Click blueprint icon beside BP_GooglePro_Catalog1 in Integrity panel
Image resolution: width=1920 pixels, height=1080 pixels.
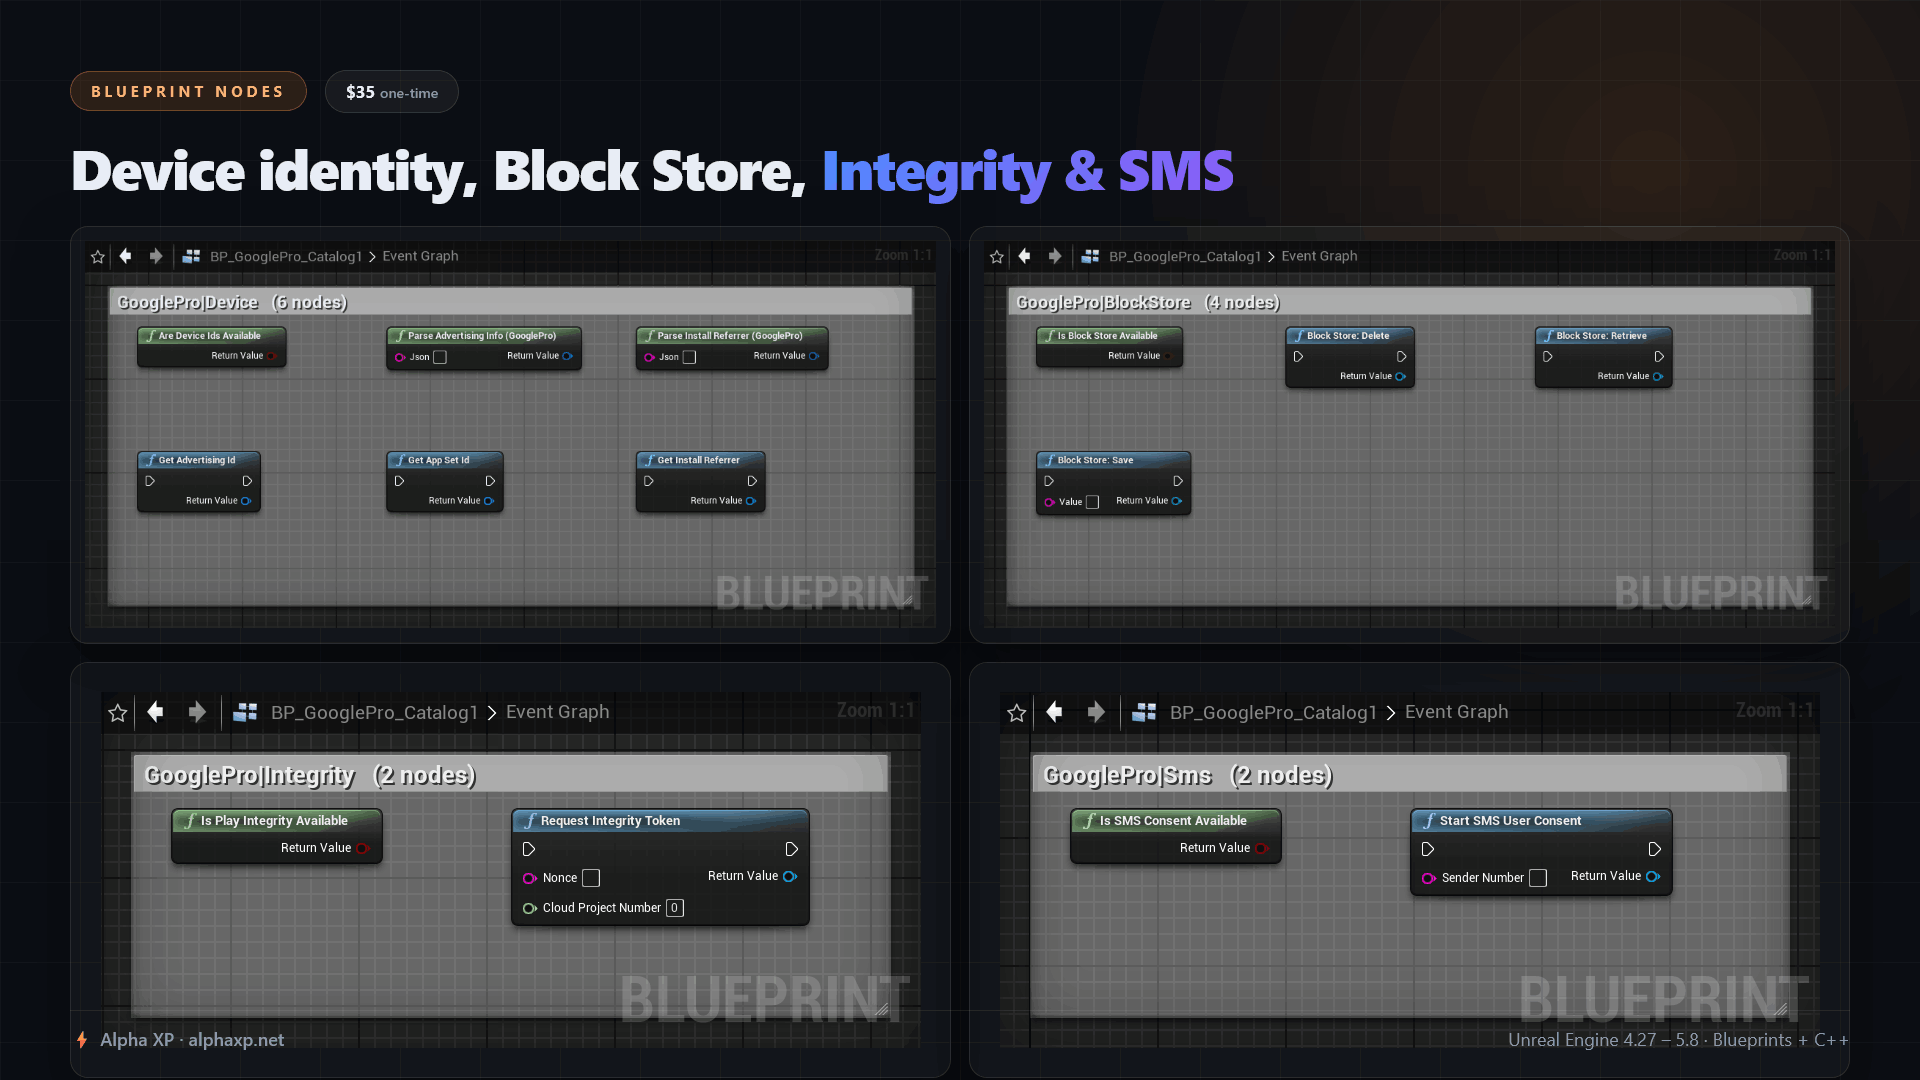245,712
